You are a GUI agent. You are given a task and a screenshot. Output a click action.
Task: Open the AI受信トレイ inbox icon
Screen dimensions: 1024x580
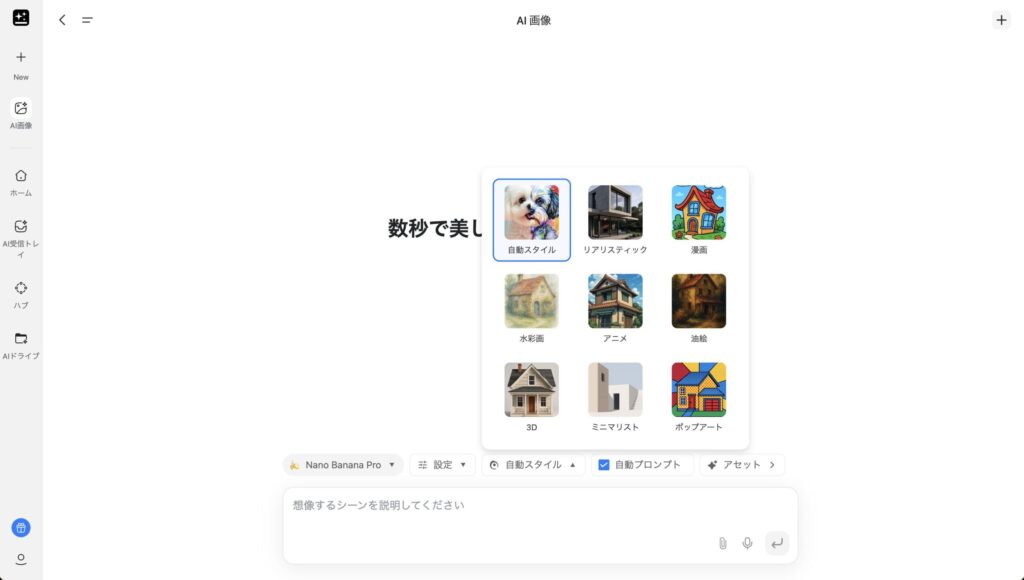click(21, 226)
